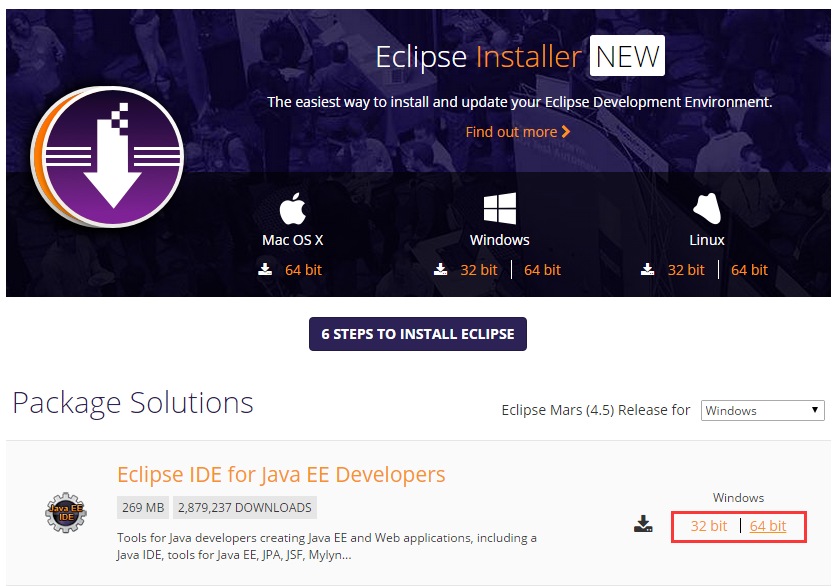The height and width of the screenshot is (586, 836).
Task: Download Linux 32 bit installer
Action: click(686, 270)
